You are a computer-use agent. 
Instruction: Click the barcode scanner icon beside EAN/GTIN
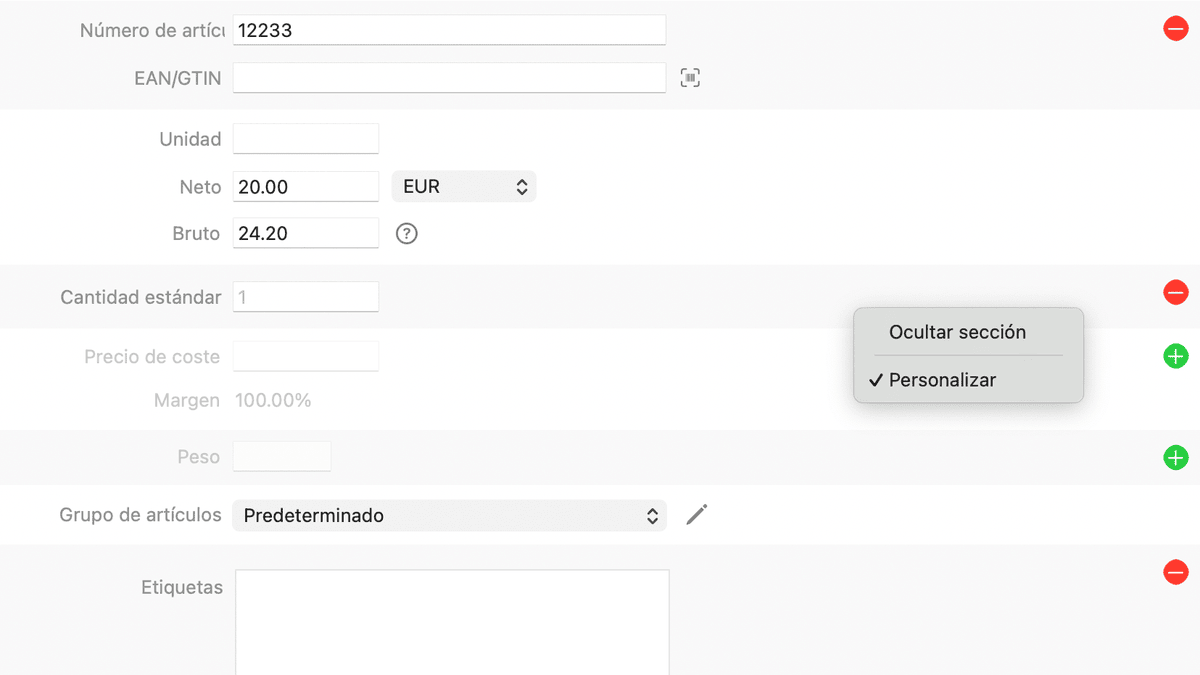coord(690,78)
